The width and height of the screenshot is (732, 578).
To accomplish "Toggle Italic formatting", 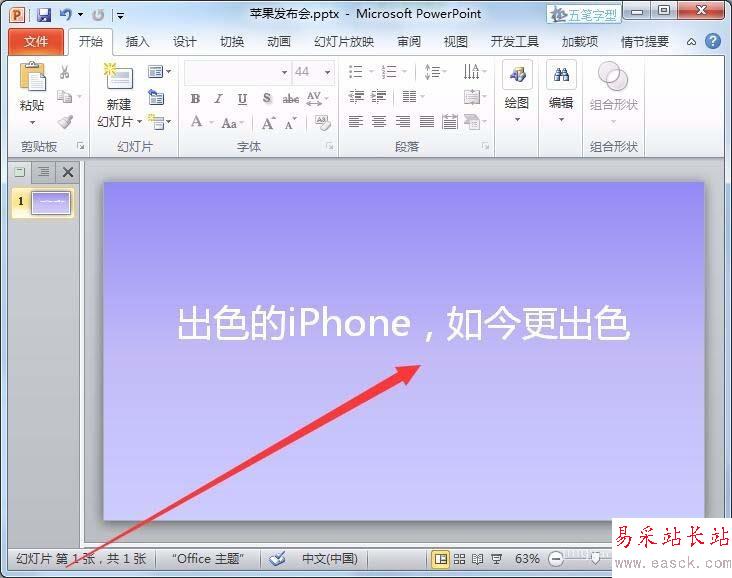I will [x=218, y=99].
